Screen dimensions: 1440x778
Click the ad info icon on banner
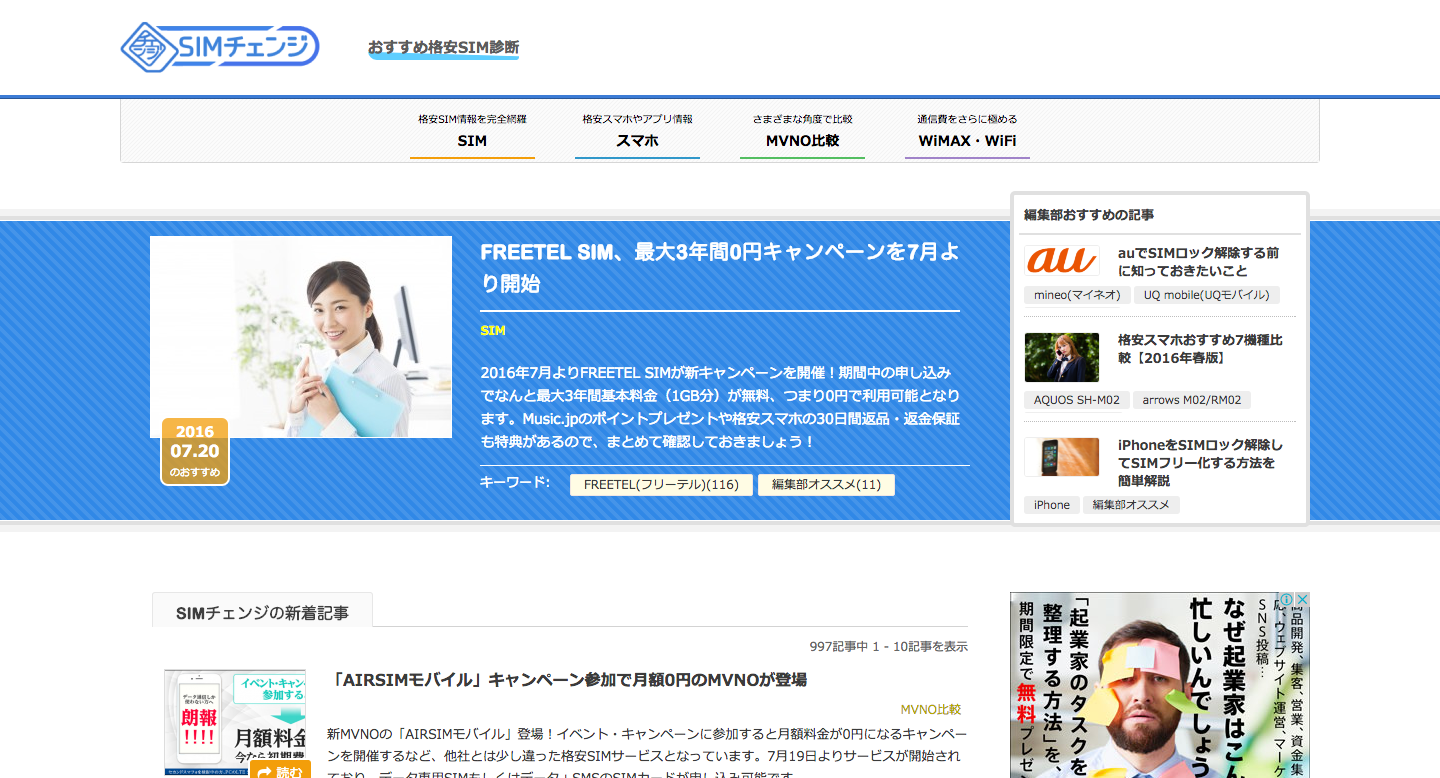[1288, 600]
